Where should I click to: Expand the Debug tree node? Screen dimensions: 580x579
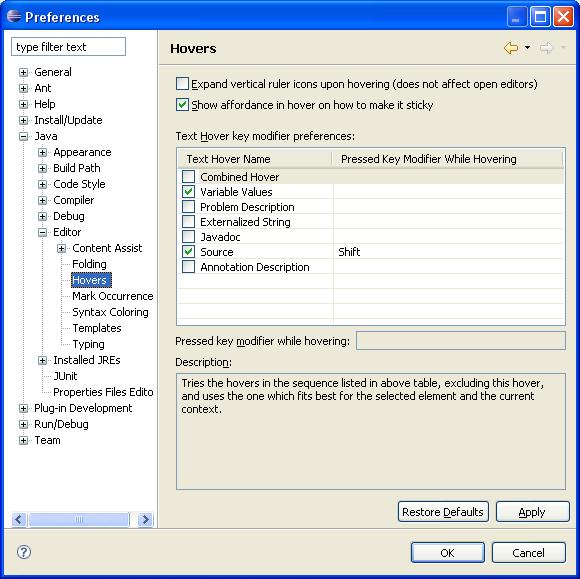[x=43, y=216]
